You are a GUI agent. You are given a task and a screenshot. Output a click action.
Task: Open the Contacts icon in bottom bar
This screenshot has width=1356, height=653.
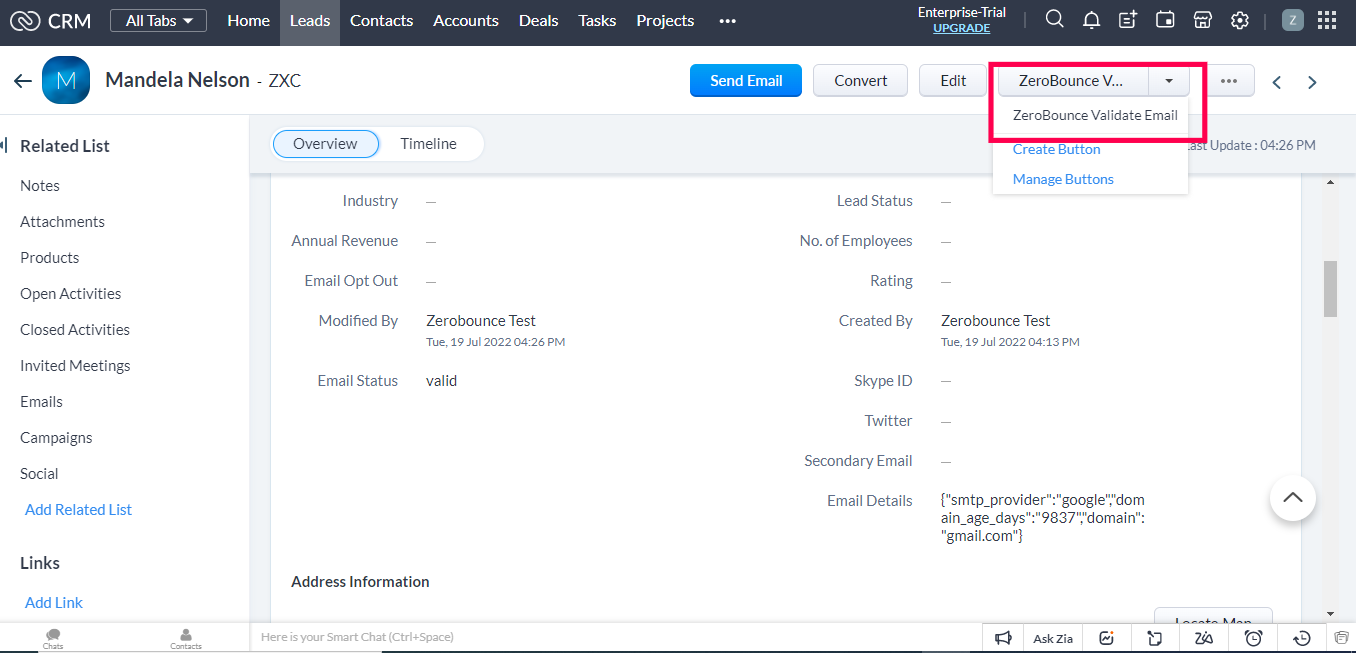point(186,638)
